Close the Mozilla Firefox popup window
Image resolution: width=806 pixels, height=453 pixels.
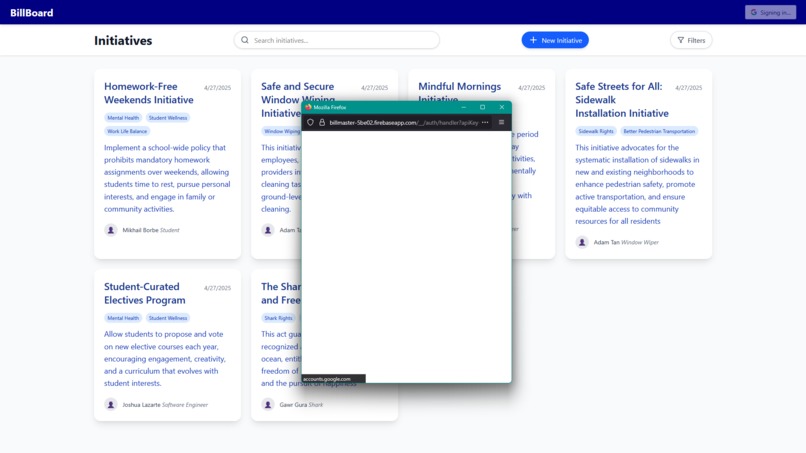pyautogui.click(x=502, y=107)
